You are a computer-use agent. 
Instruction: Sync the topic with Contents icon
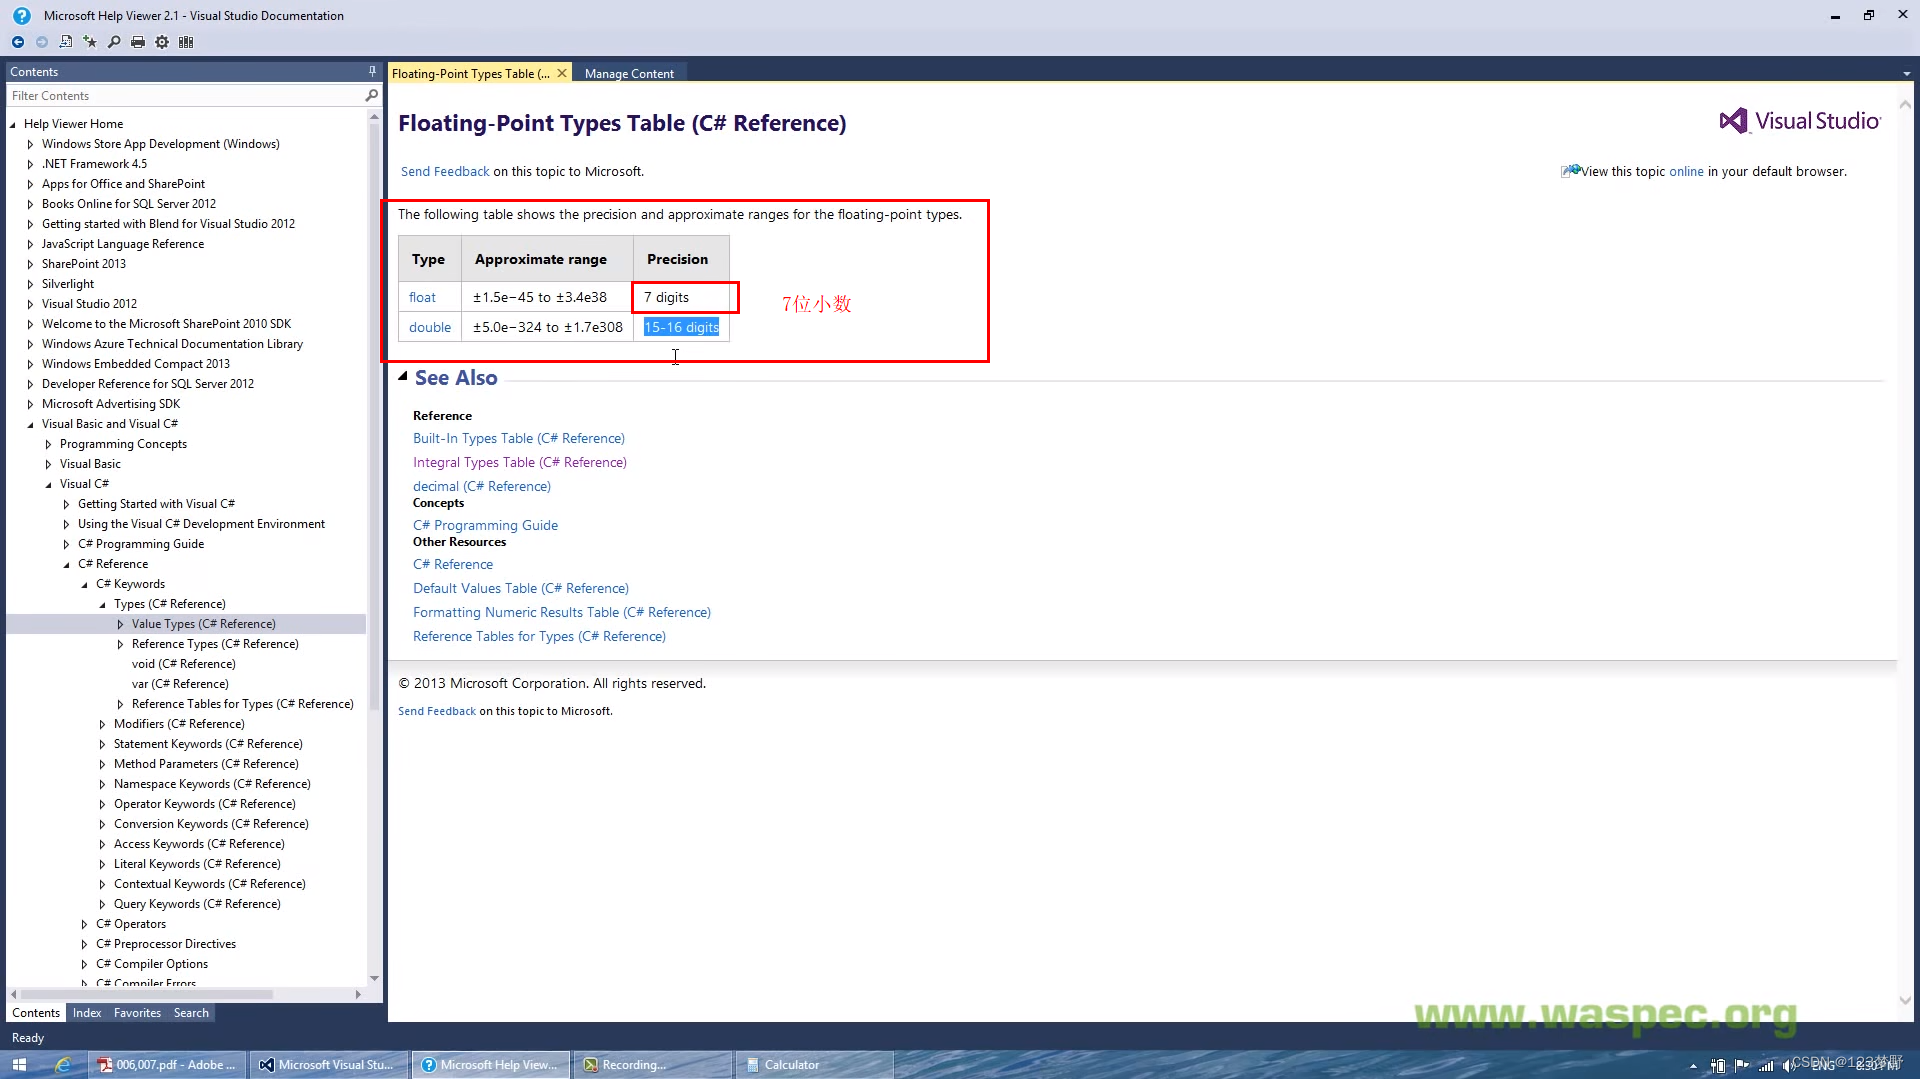pyautogui.click(x=66, y=42)
